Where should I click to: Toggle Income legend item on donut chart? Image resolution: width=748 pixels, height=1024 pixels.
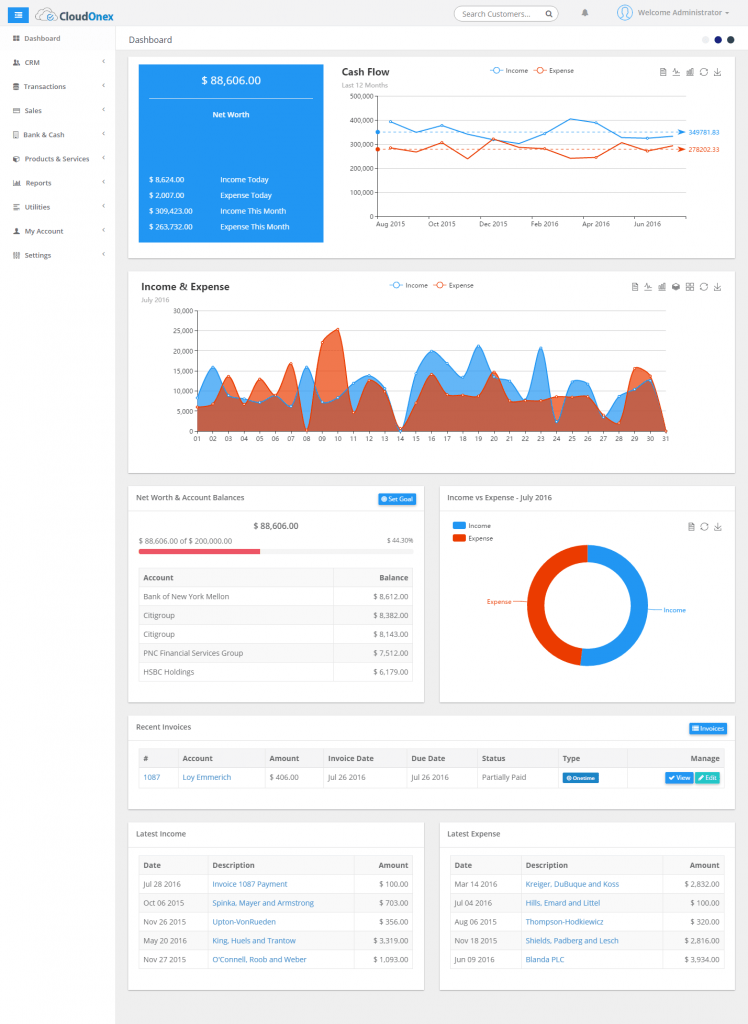472,525
